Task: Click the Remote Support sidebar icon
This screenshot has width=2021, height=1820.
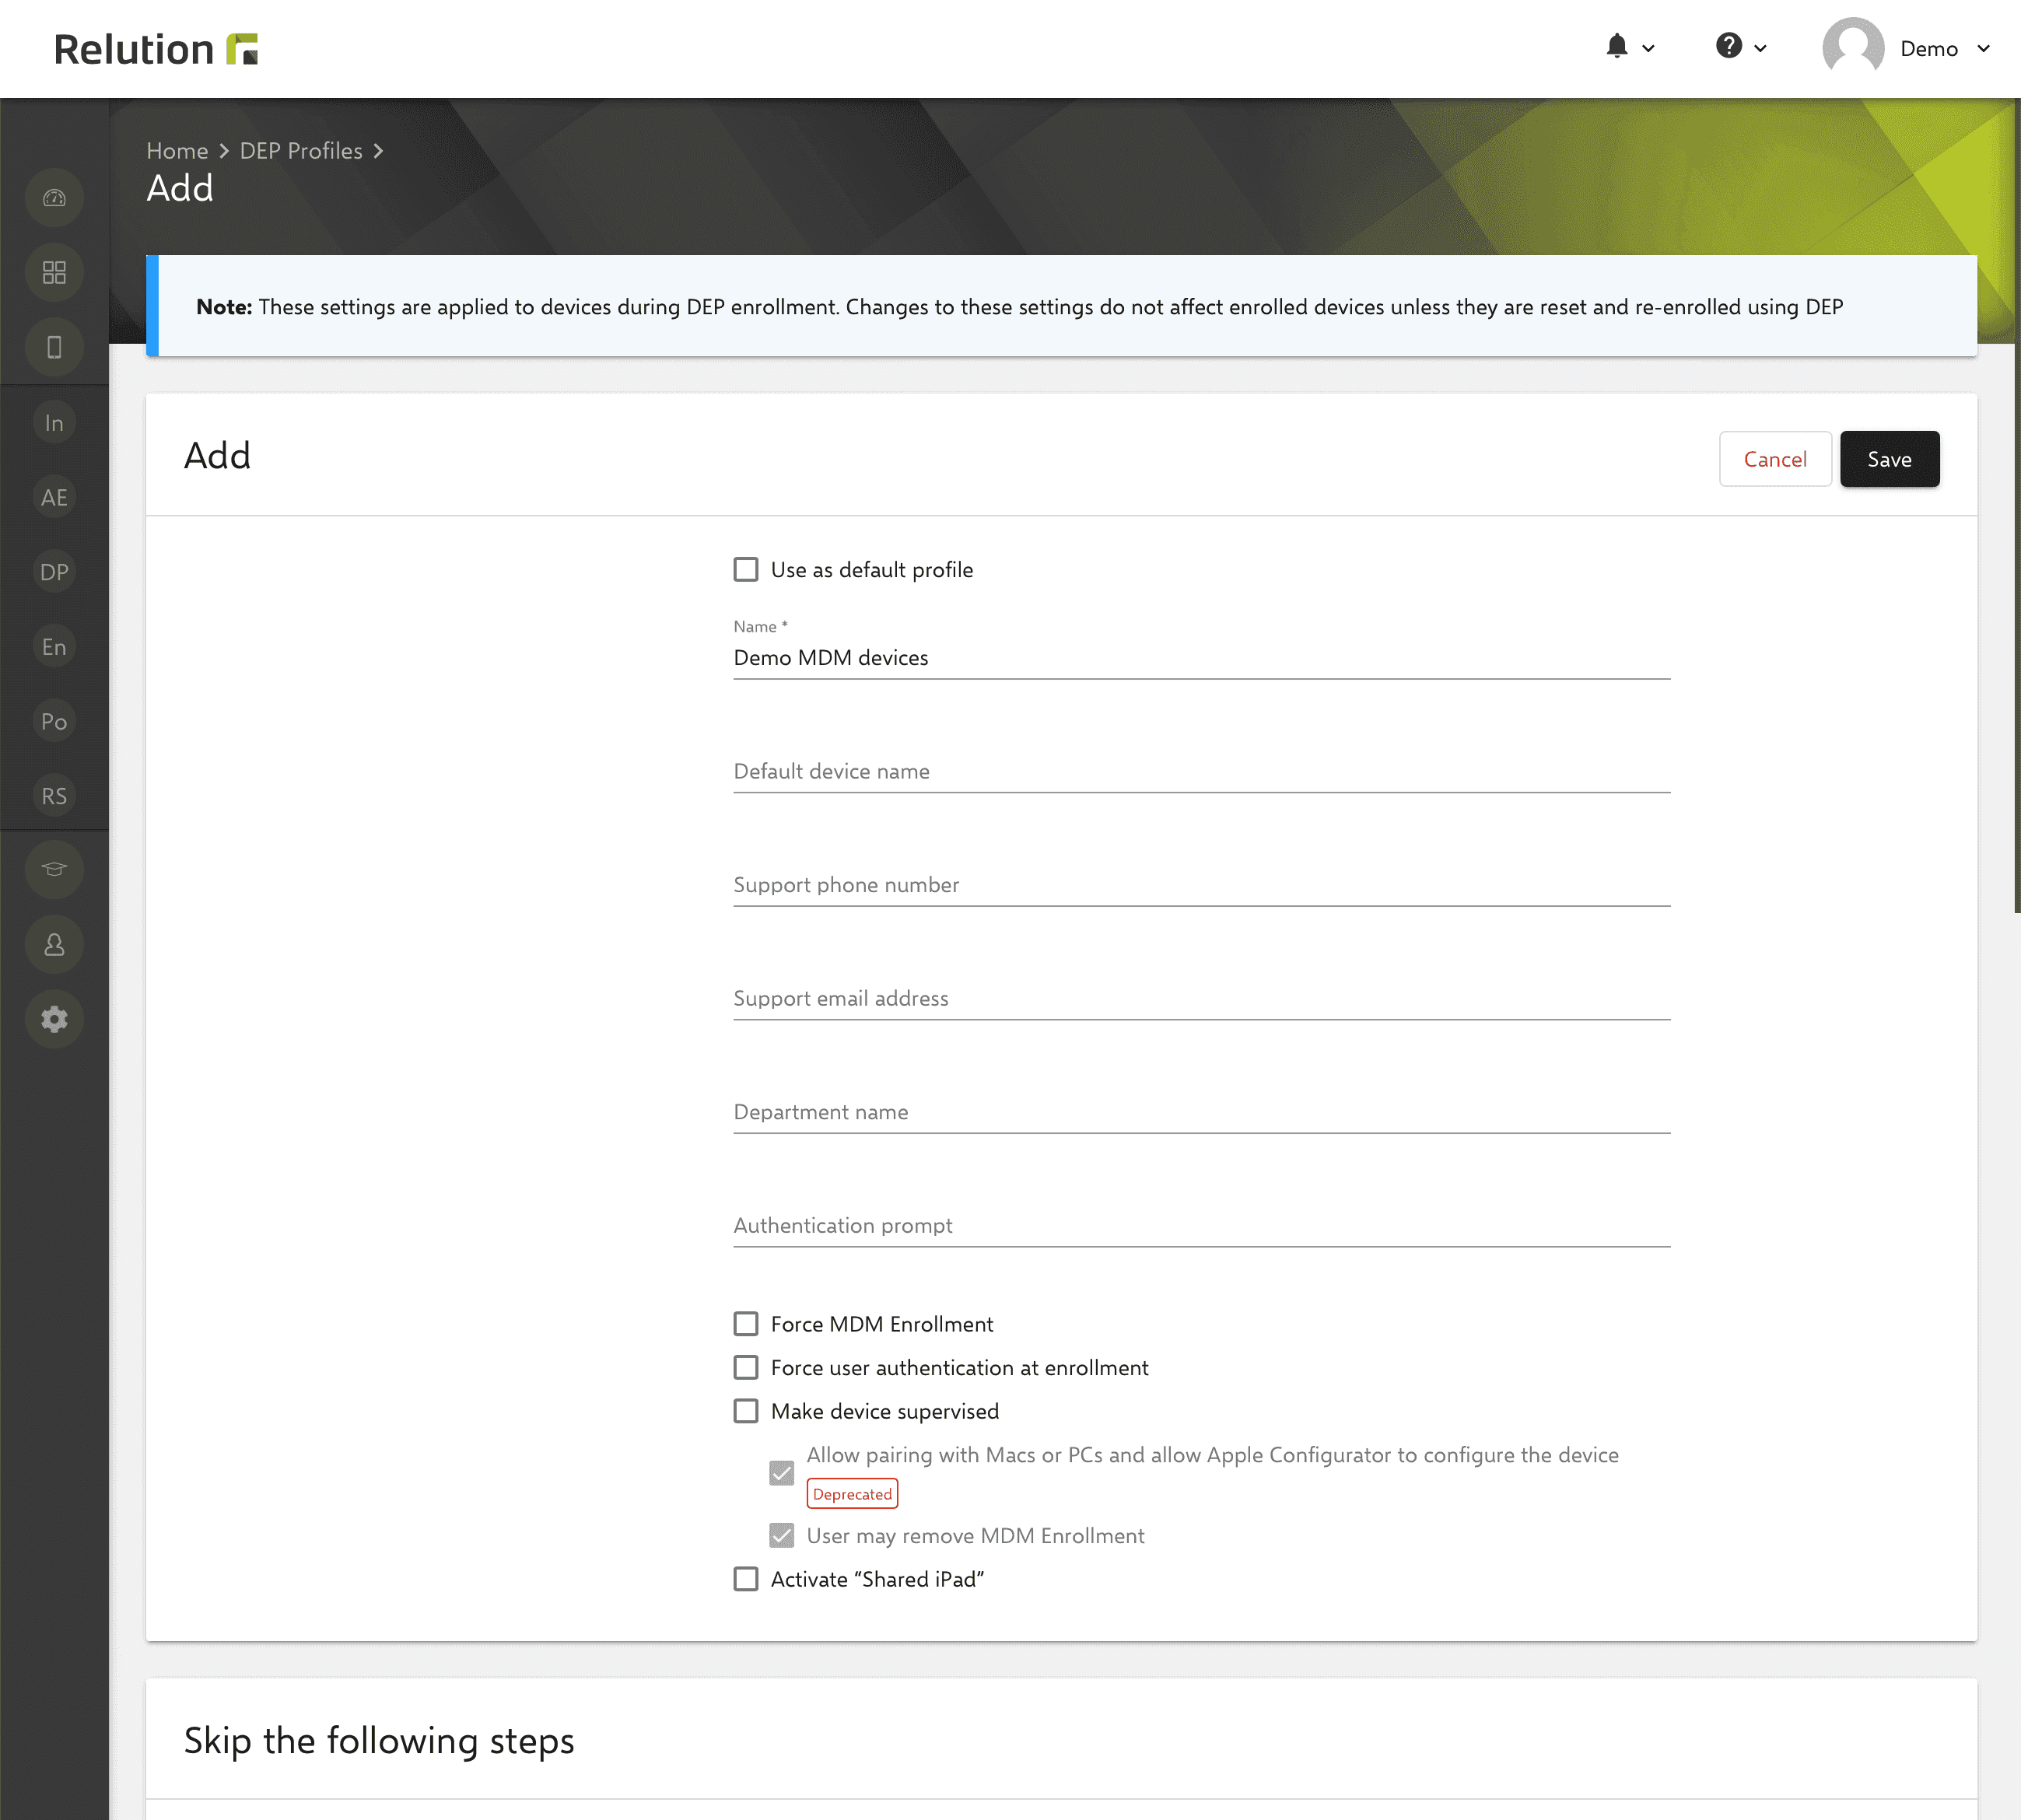Action: [x=54, y=796]
